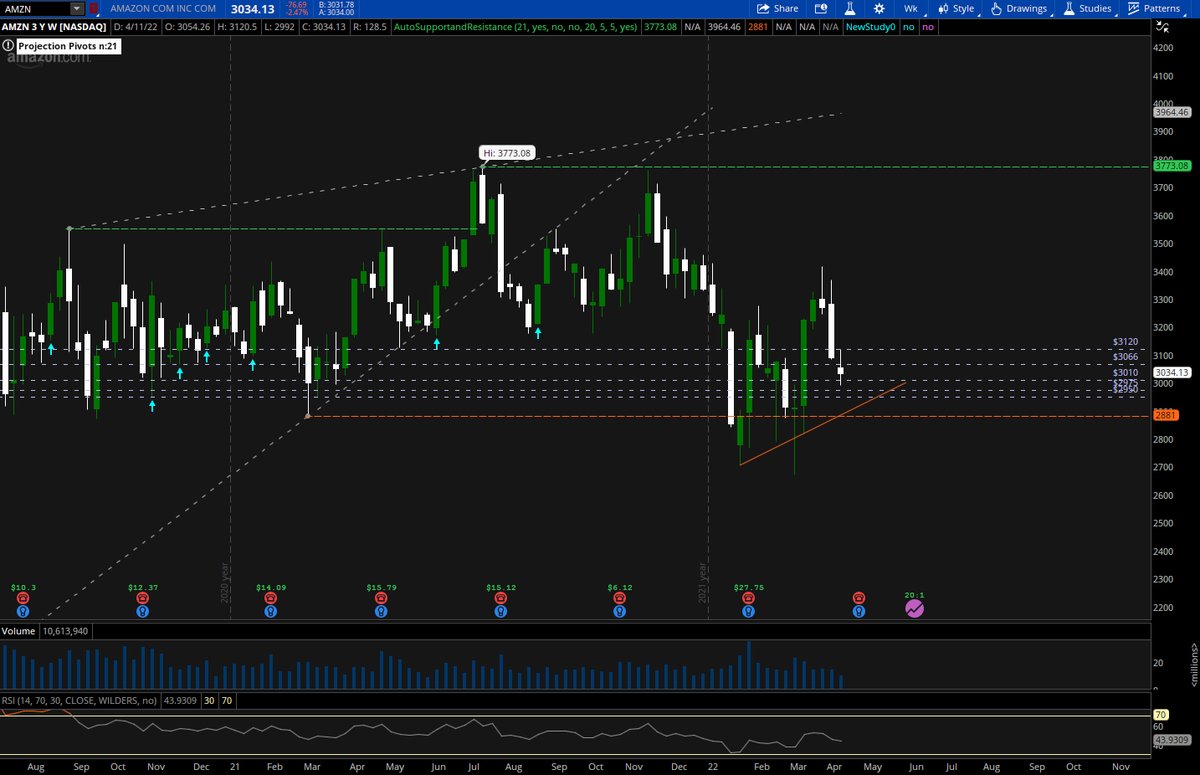1200x775 pixels.
Task: Click the red earnings phone icon under $12.37
Action: [142, 598]
